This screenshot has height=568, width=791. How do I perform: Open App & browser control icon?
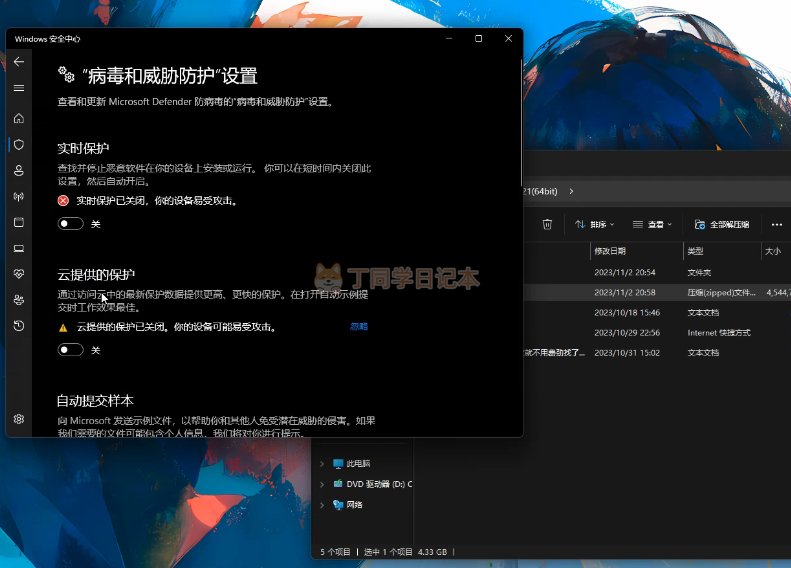tap(19, 222)
